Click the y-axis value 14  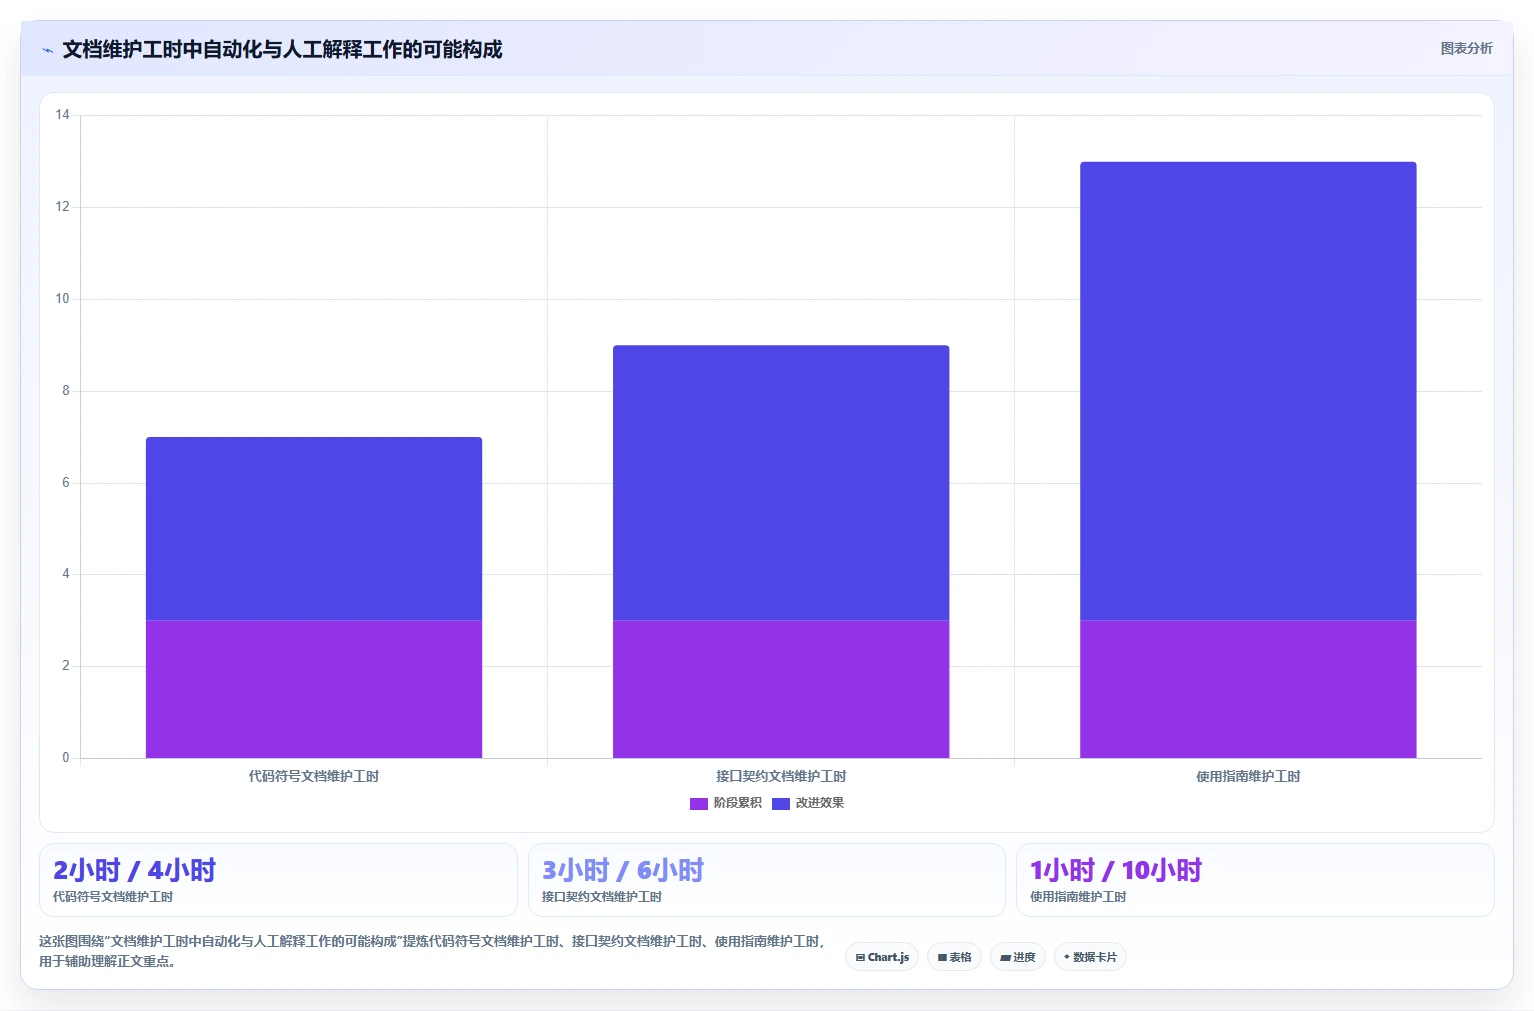coord(63,115)
